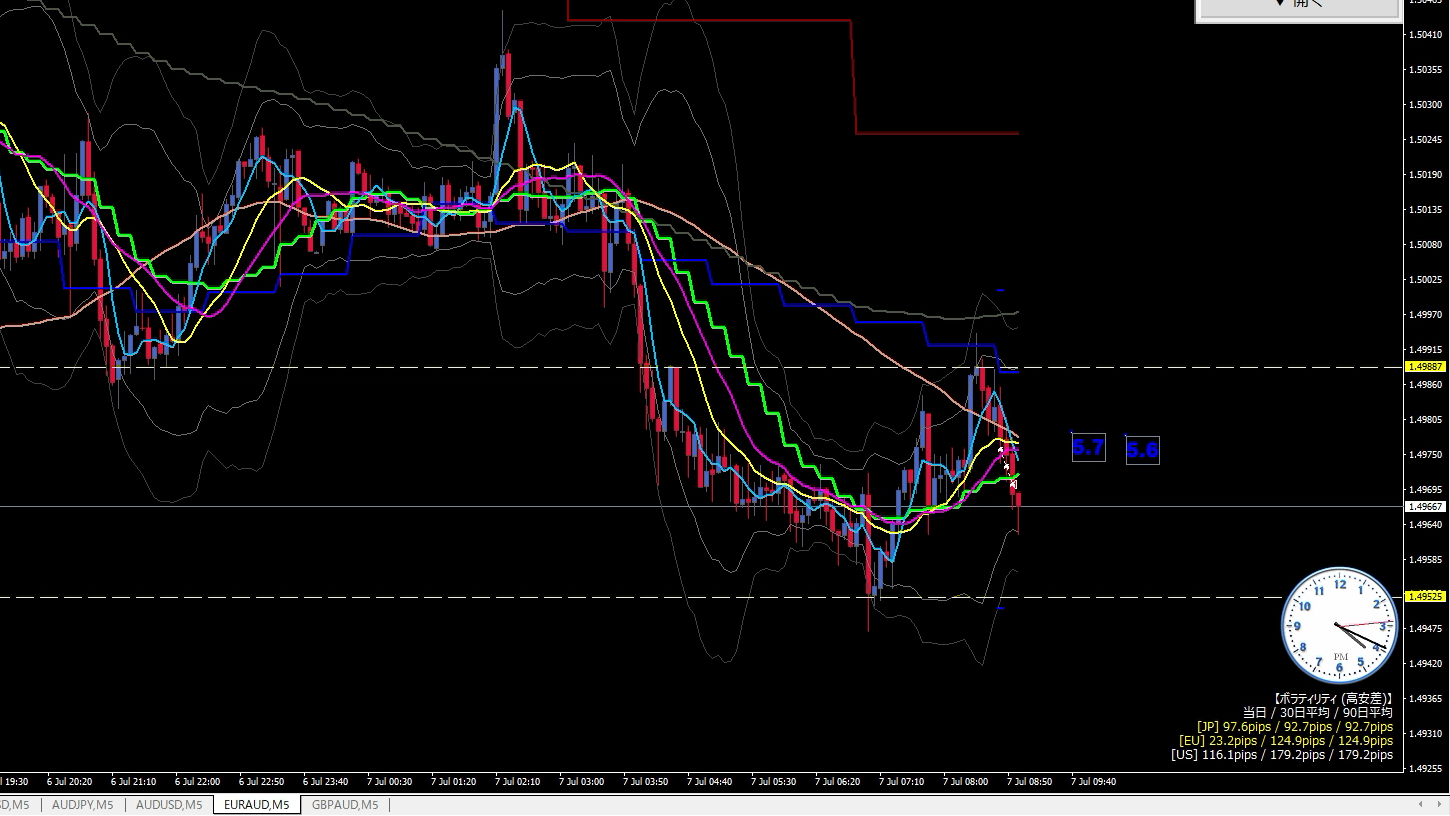Click the analog clock widget
The width and height of the screenshot is (1450, 816).
click(x=1339, y=625)
